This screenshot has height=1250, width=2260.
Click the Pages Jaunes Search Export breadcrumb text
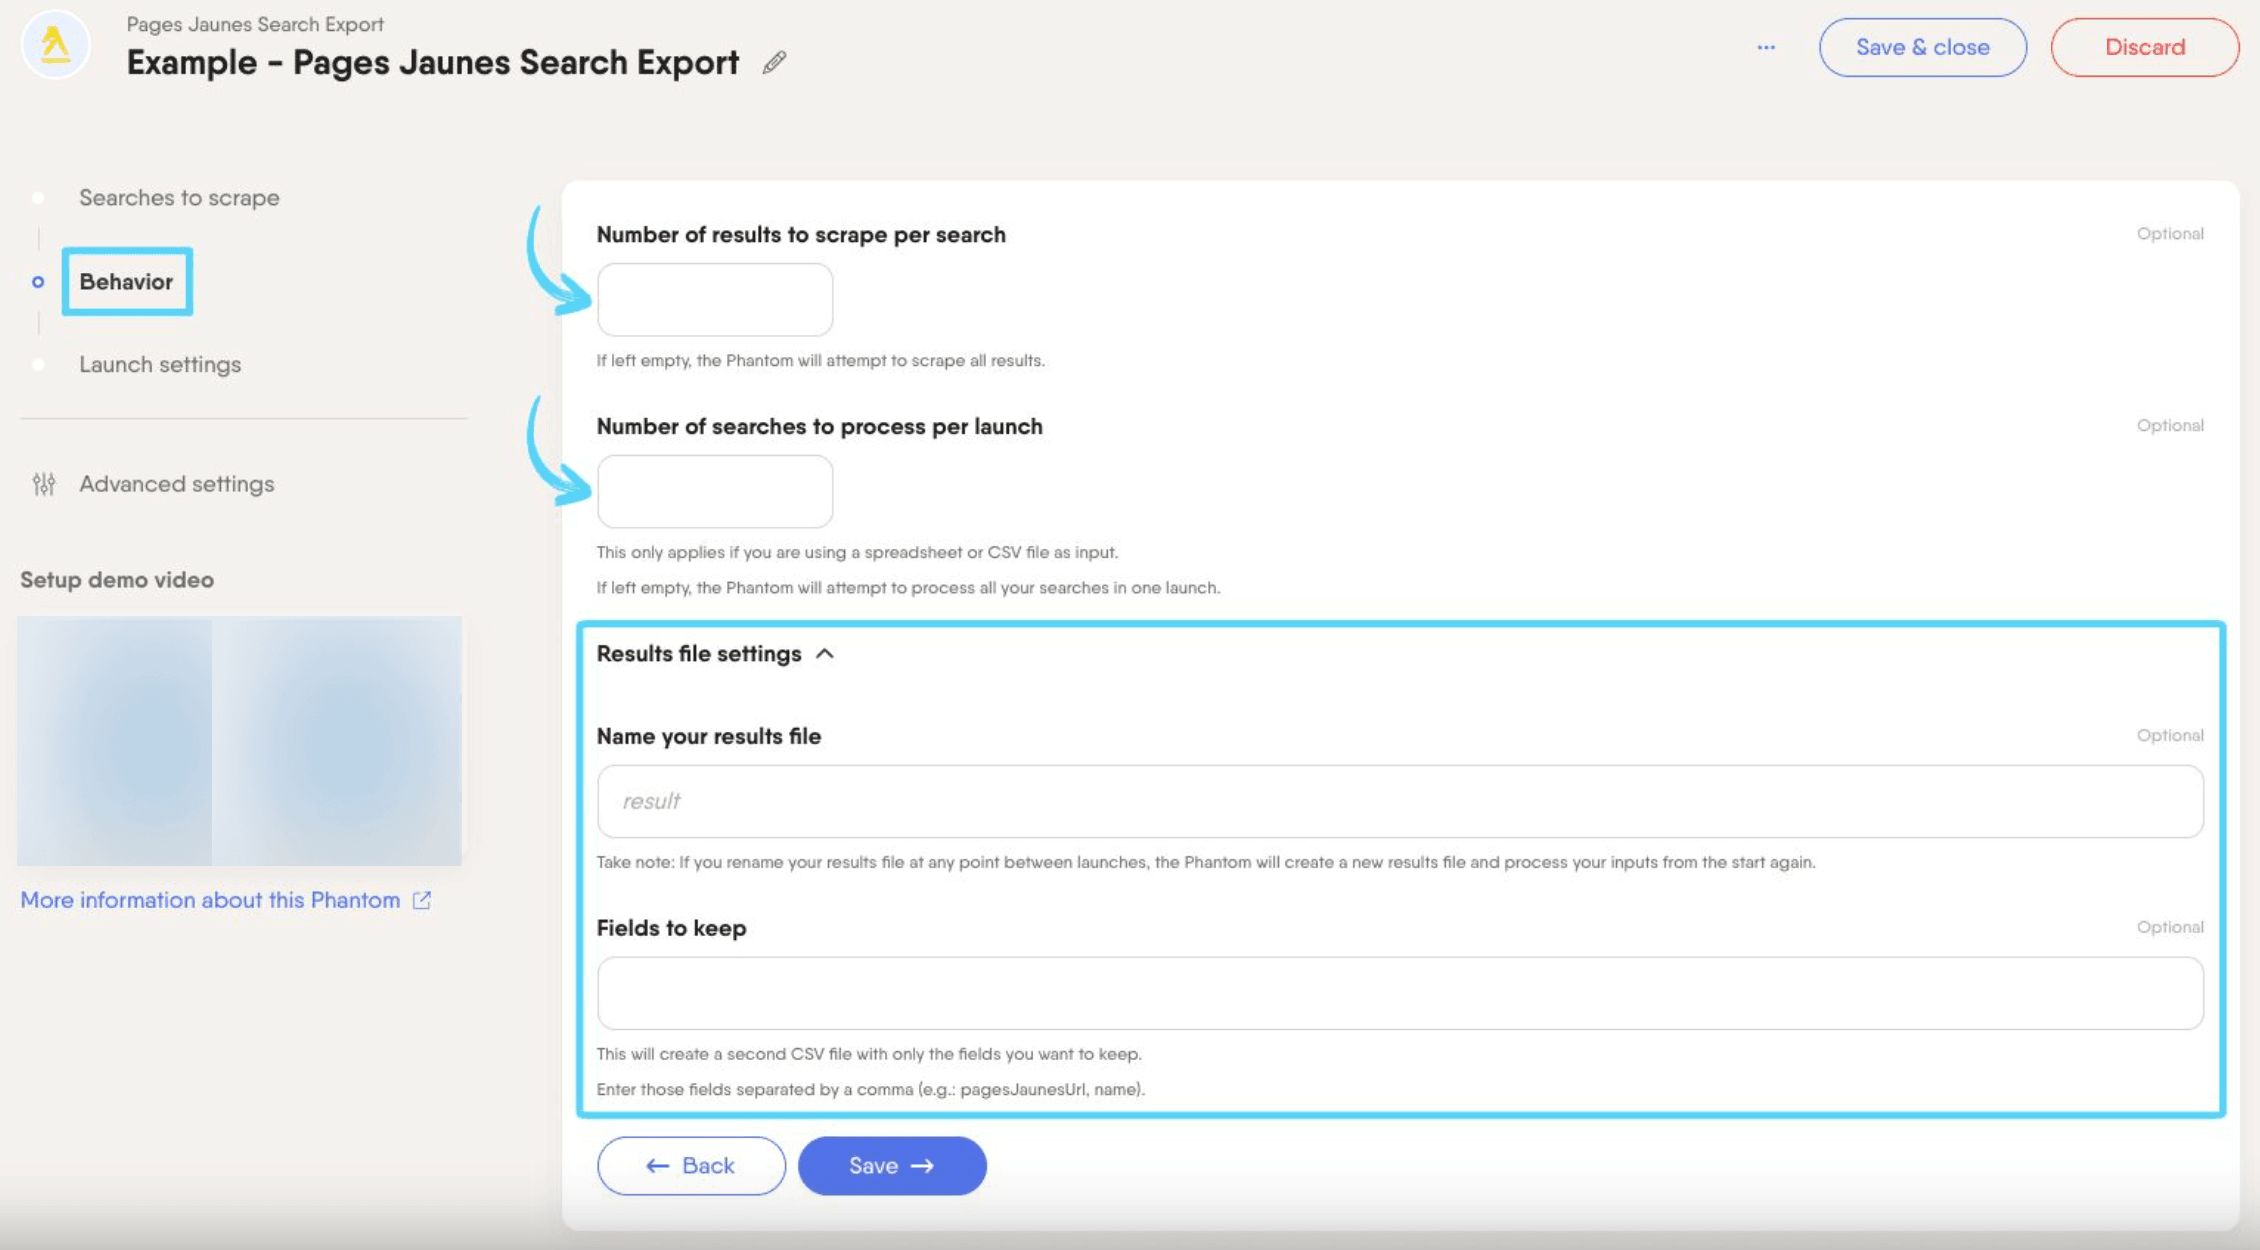pos(255,24)
